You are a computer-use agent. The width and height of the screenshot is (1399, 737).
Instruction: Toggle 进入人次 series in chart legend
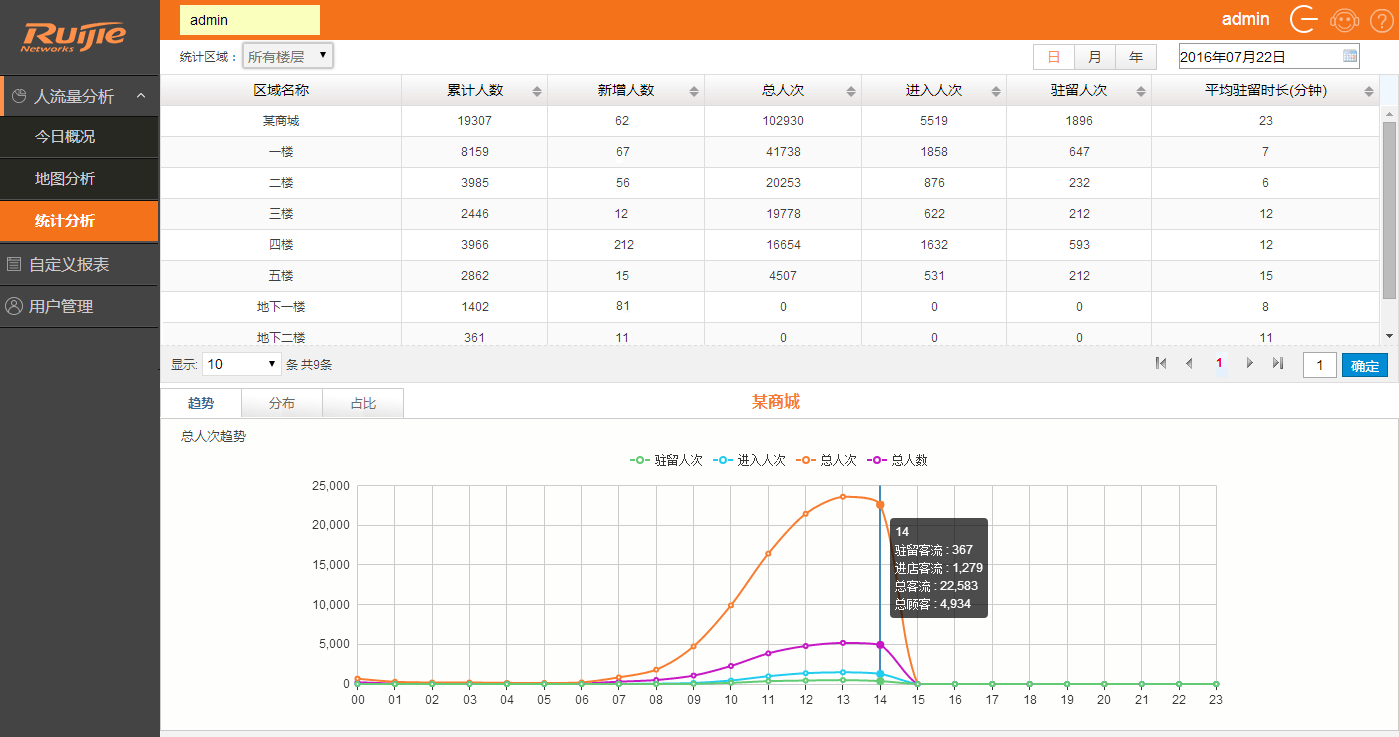click(x=749, y=460)
